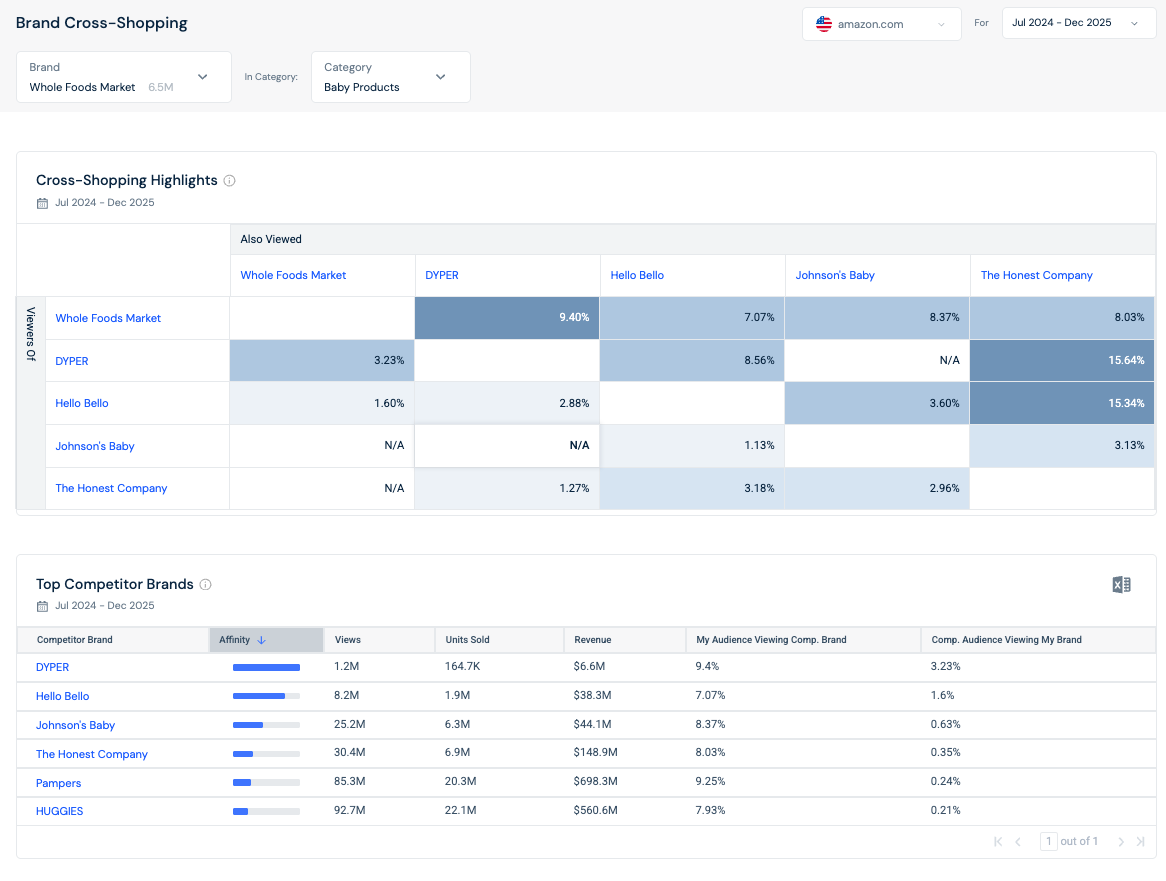
Task: Go to next page arrow
Action: (1121, 842)
